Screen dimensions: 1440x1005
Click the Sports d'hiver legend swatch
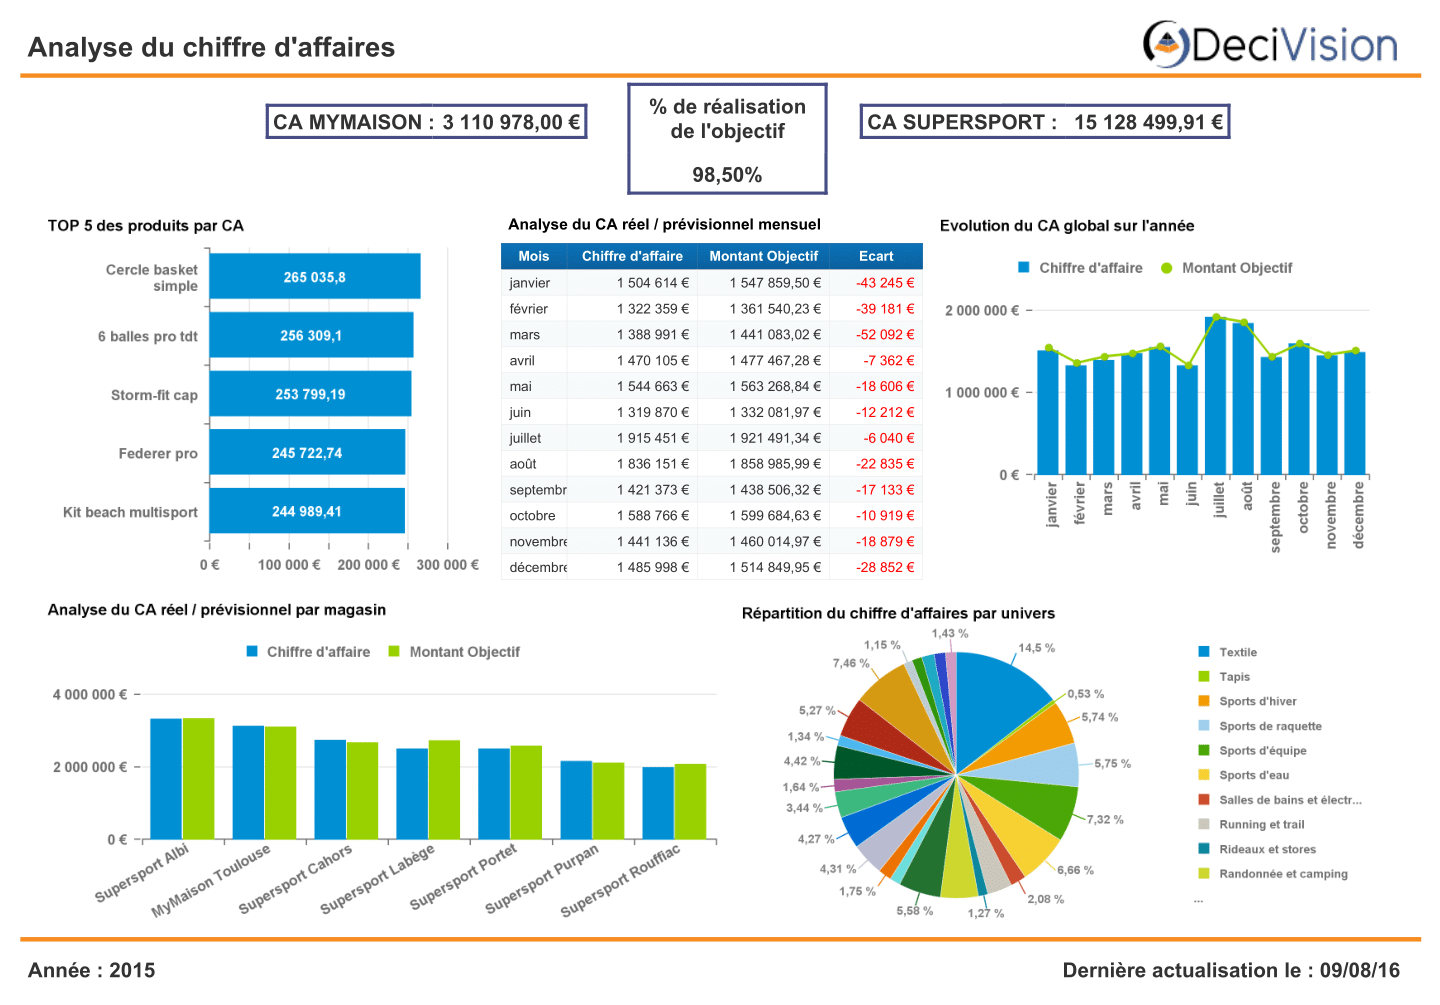point(1204,701)
